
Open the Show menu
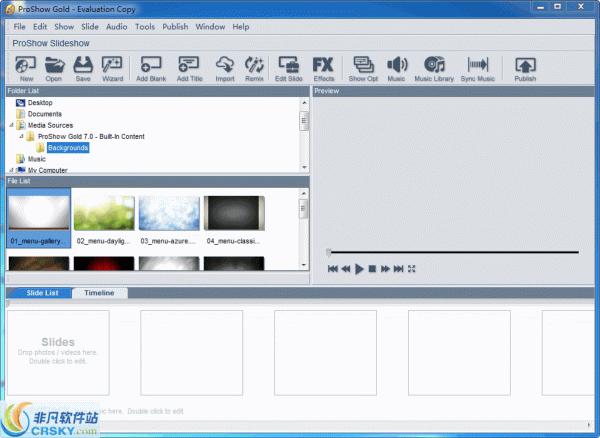(64, 27)
